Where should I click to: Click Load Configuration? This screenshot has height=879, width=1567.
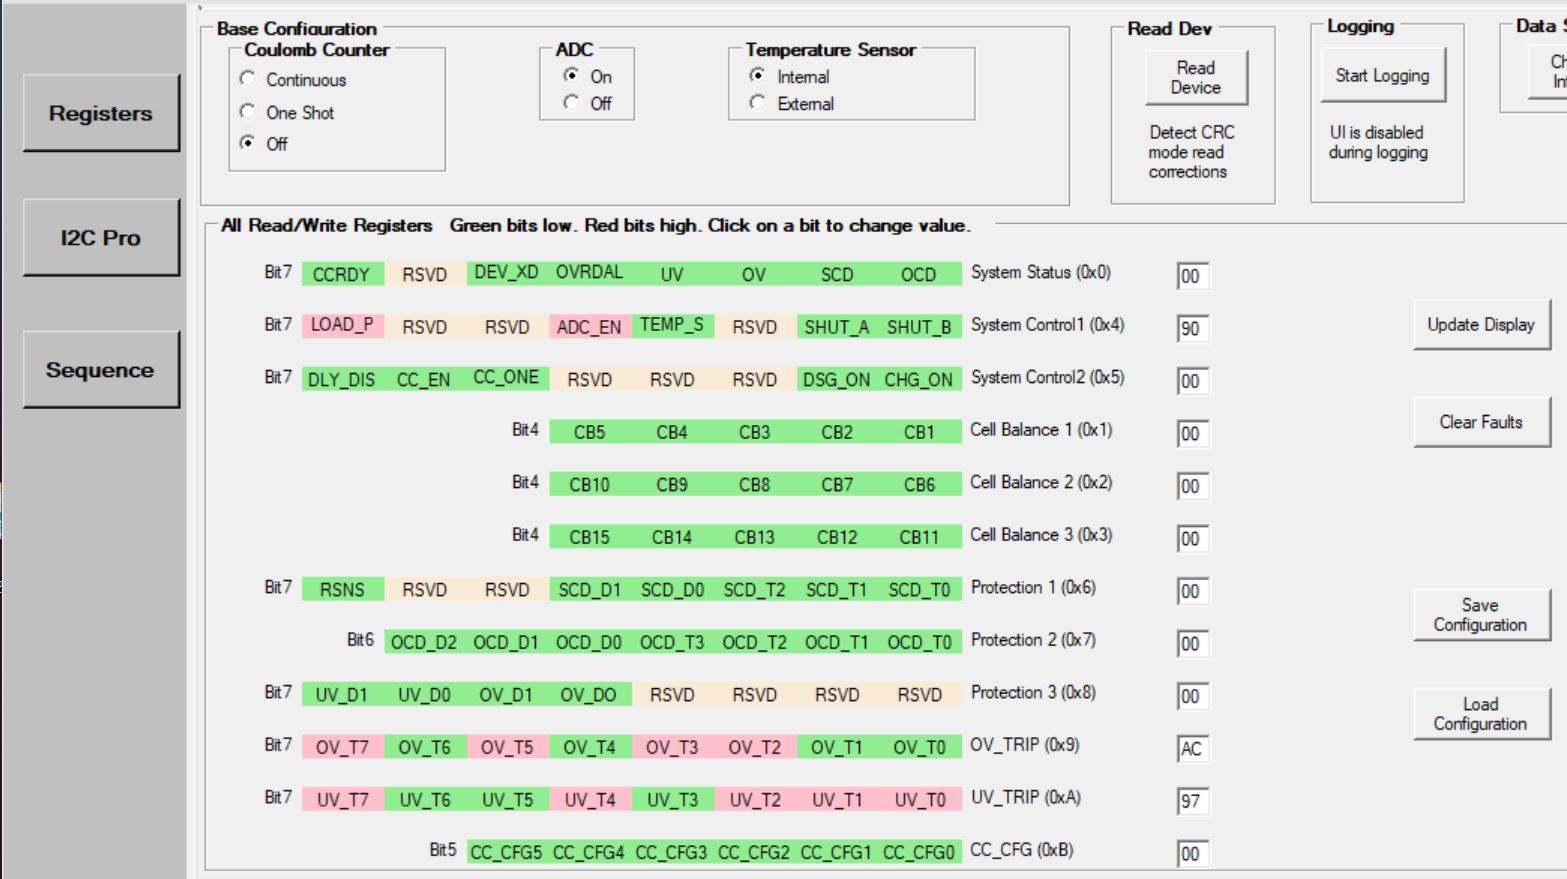(x=1481, y=714)
